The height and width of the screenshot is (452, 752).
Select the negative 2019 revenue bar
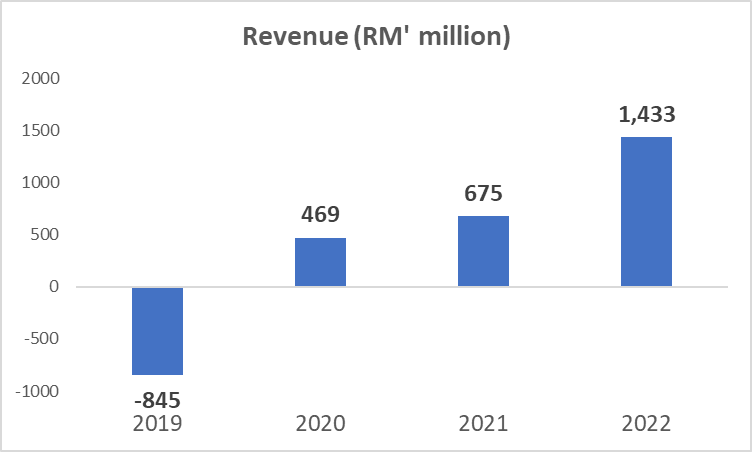[x=157, y=331]
